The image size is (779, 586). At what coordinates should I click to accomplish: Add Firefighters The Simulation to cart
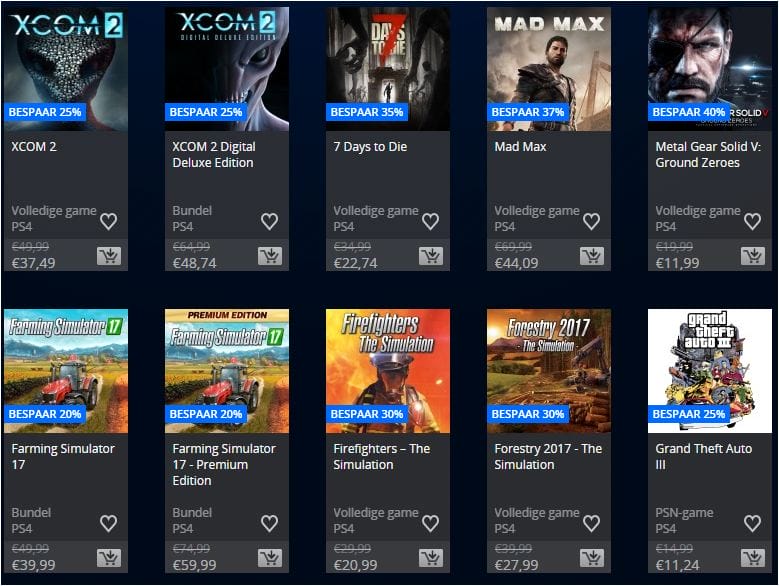431,558
